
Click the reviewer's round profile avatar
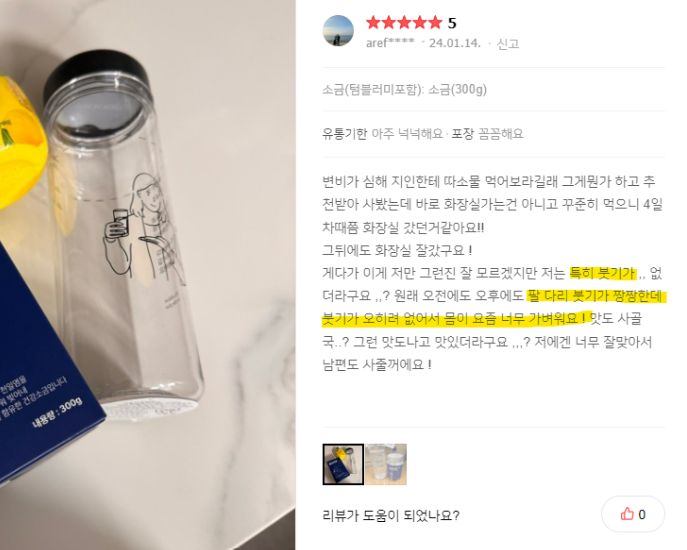click(x=338, y=31)
